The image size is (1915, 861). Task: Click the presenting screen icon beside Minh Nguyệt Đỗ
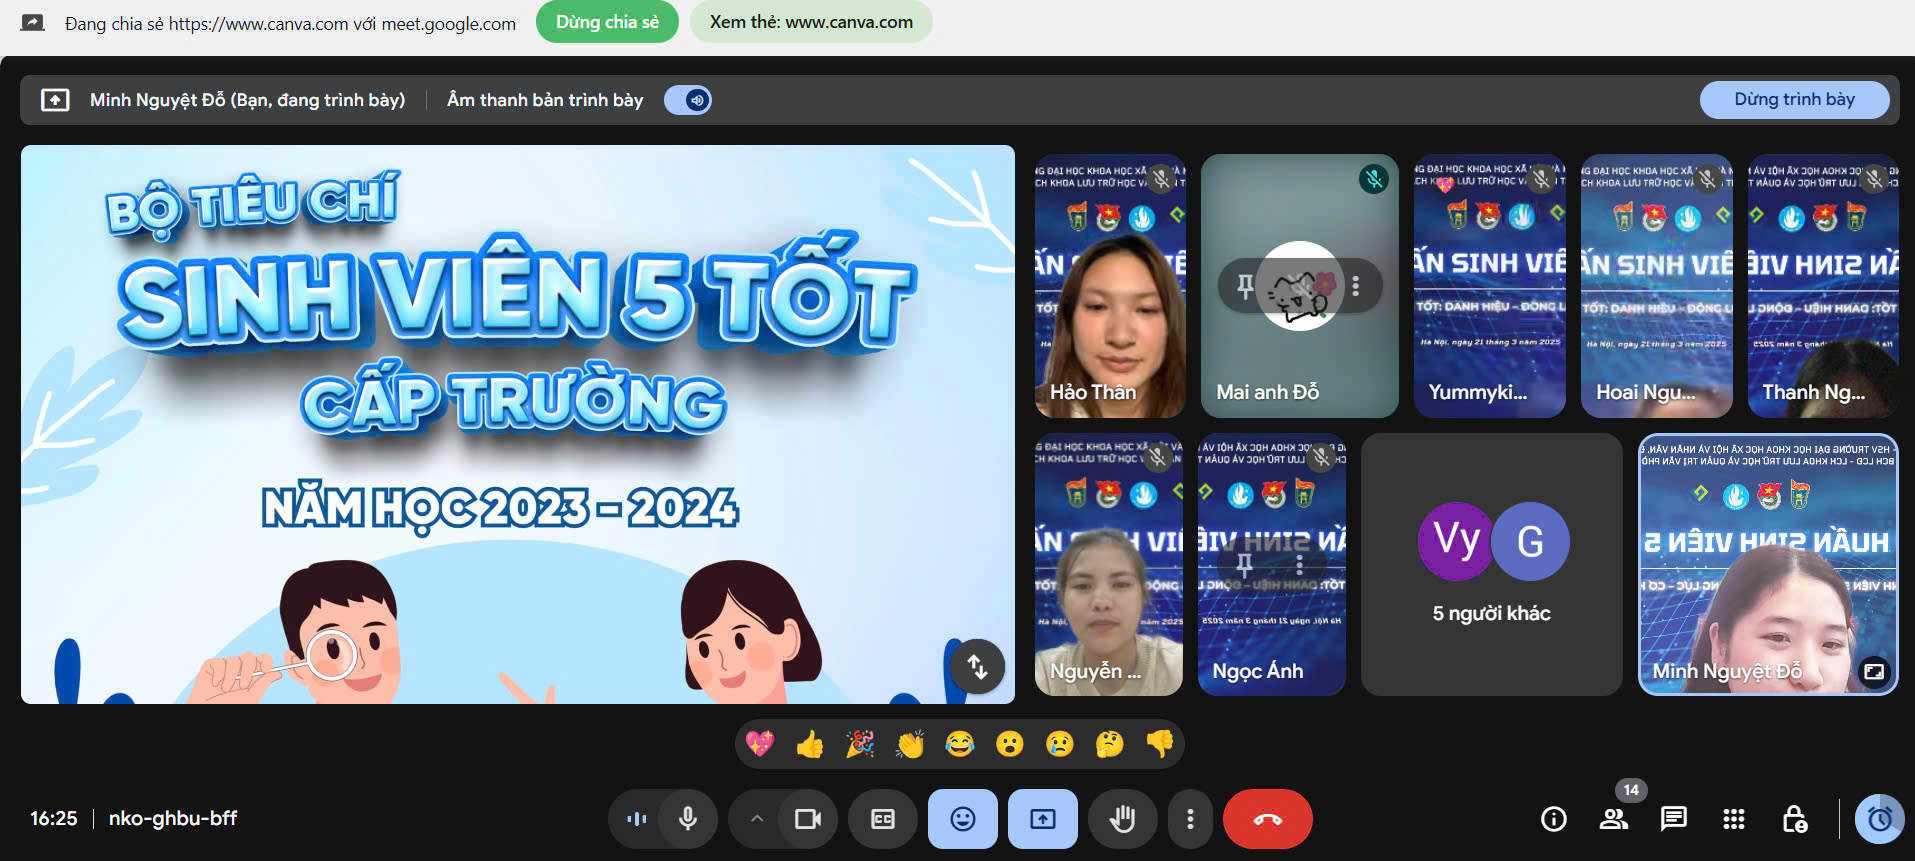click(55, 100)
